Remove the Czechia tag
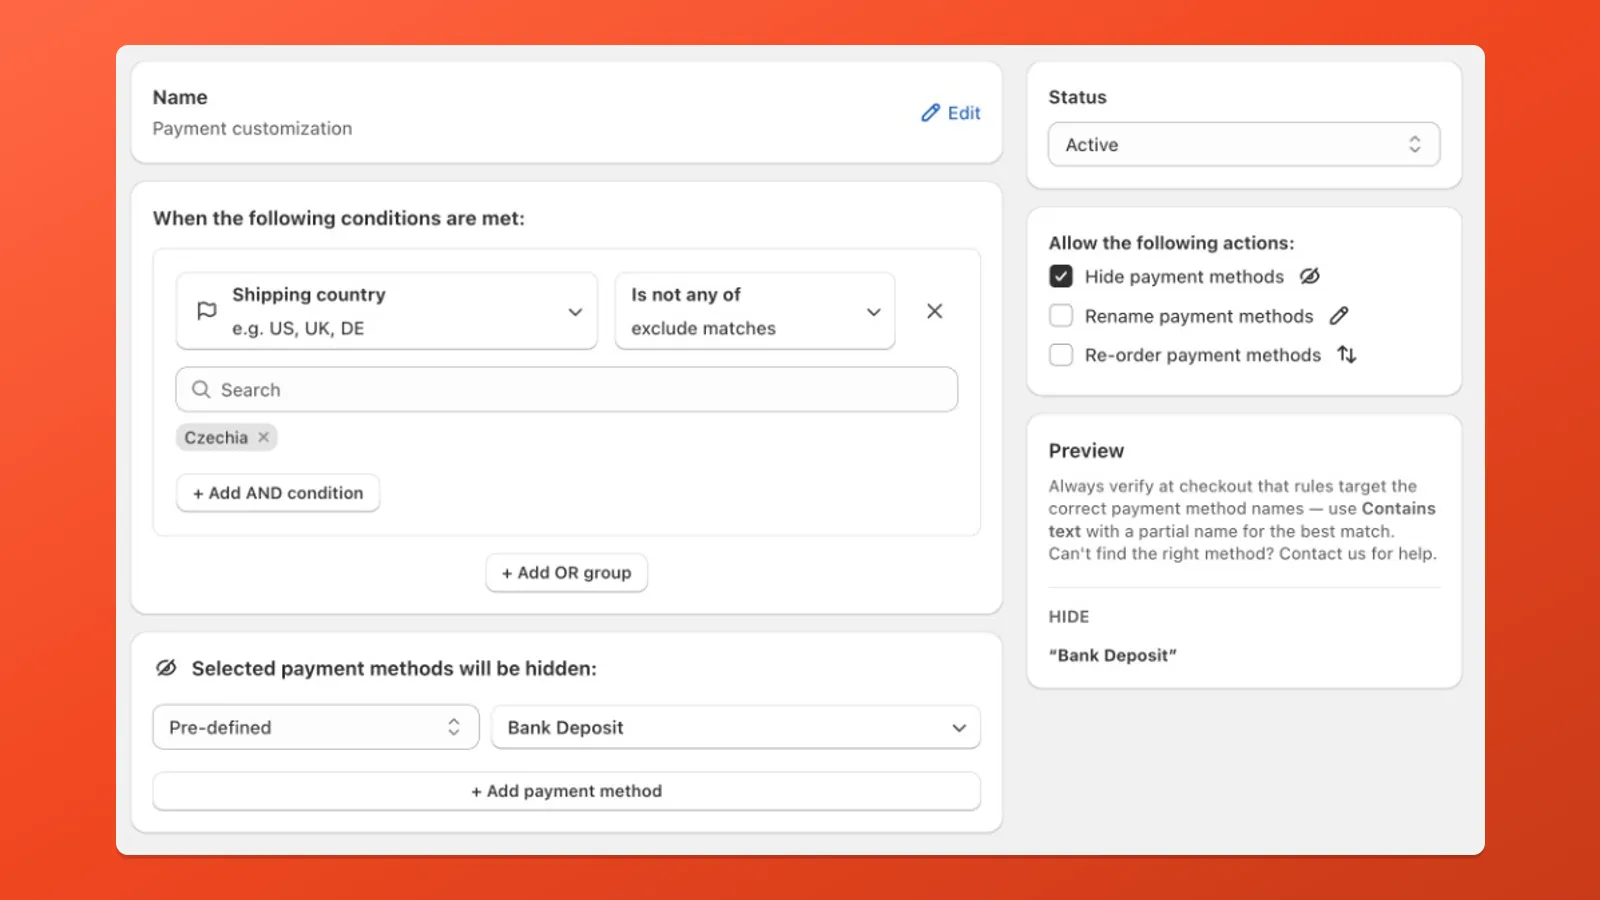The width and height of the screenshot is (1600, 900). [264, 437]
